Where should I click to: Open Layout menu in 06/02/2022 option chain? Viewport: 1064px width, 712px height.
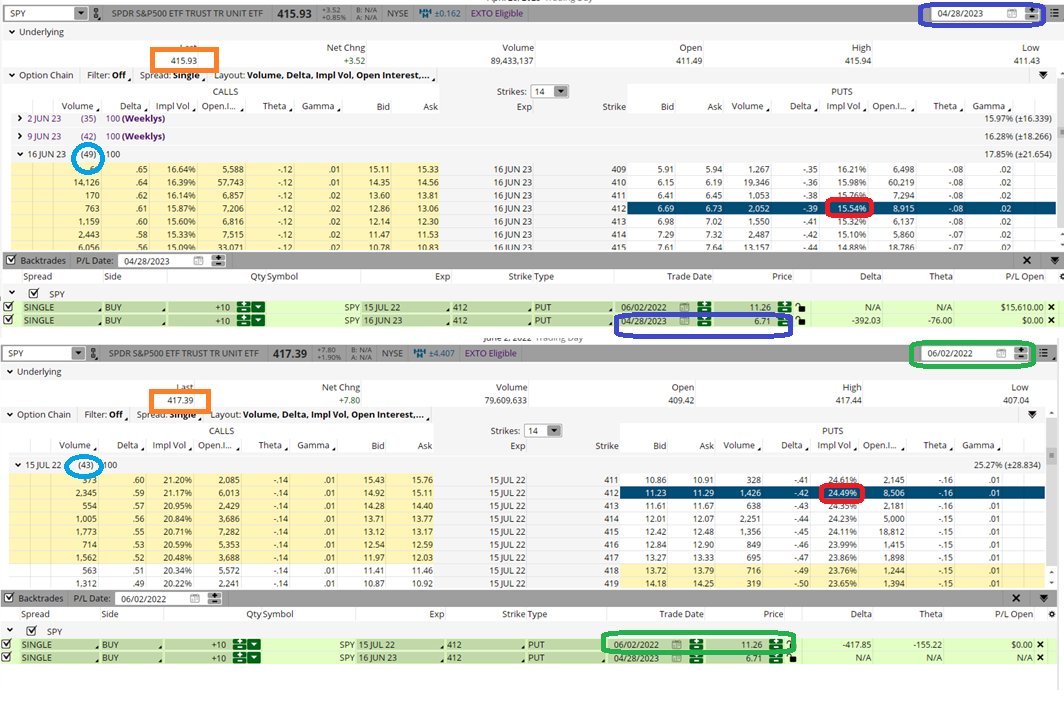point(320,415)
